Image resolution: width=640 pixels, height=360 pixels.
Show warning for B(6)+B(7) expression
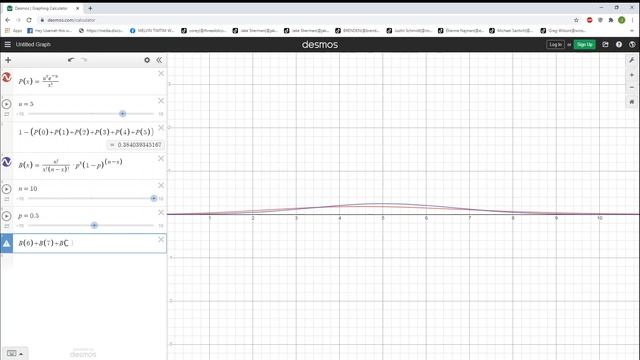(7, 243)
